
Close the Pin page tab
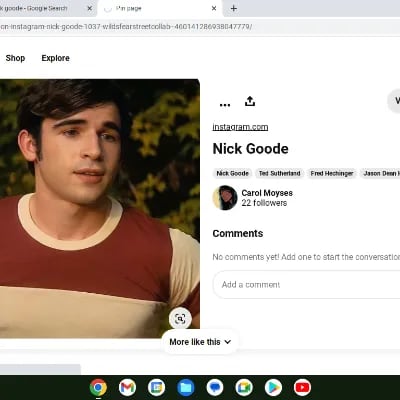coord(214,8)
